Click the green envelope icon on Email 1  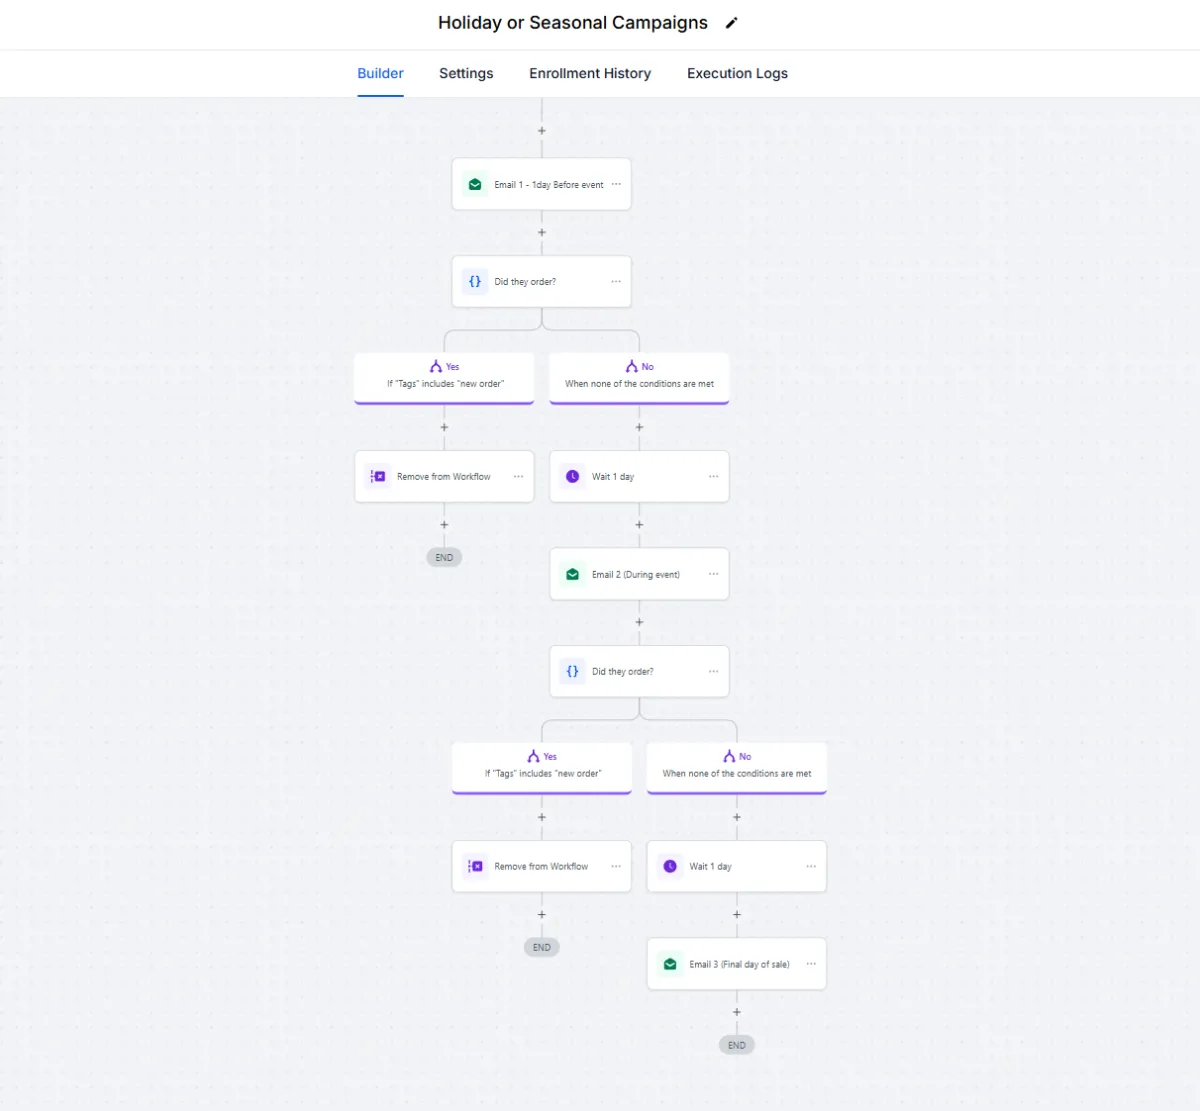click(x=475, y=184)
